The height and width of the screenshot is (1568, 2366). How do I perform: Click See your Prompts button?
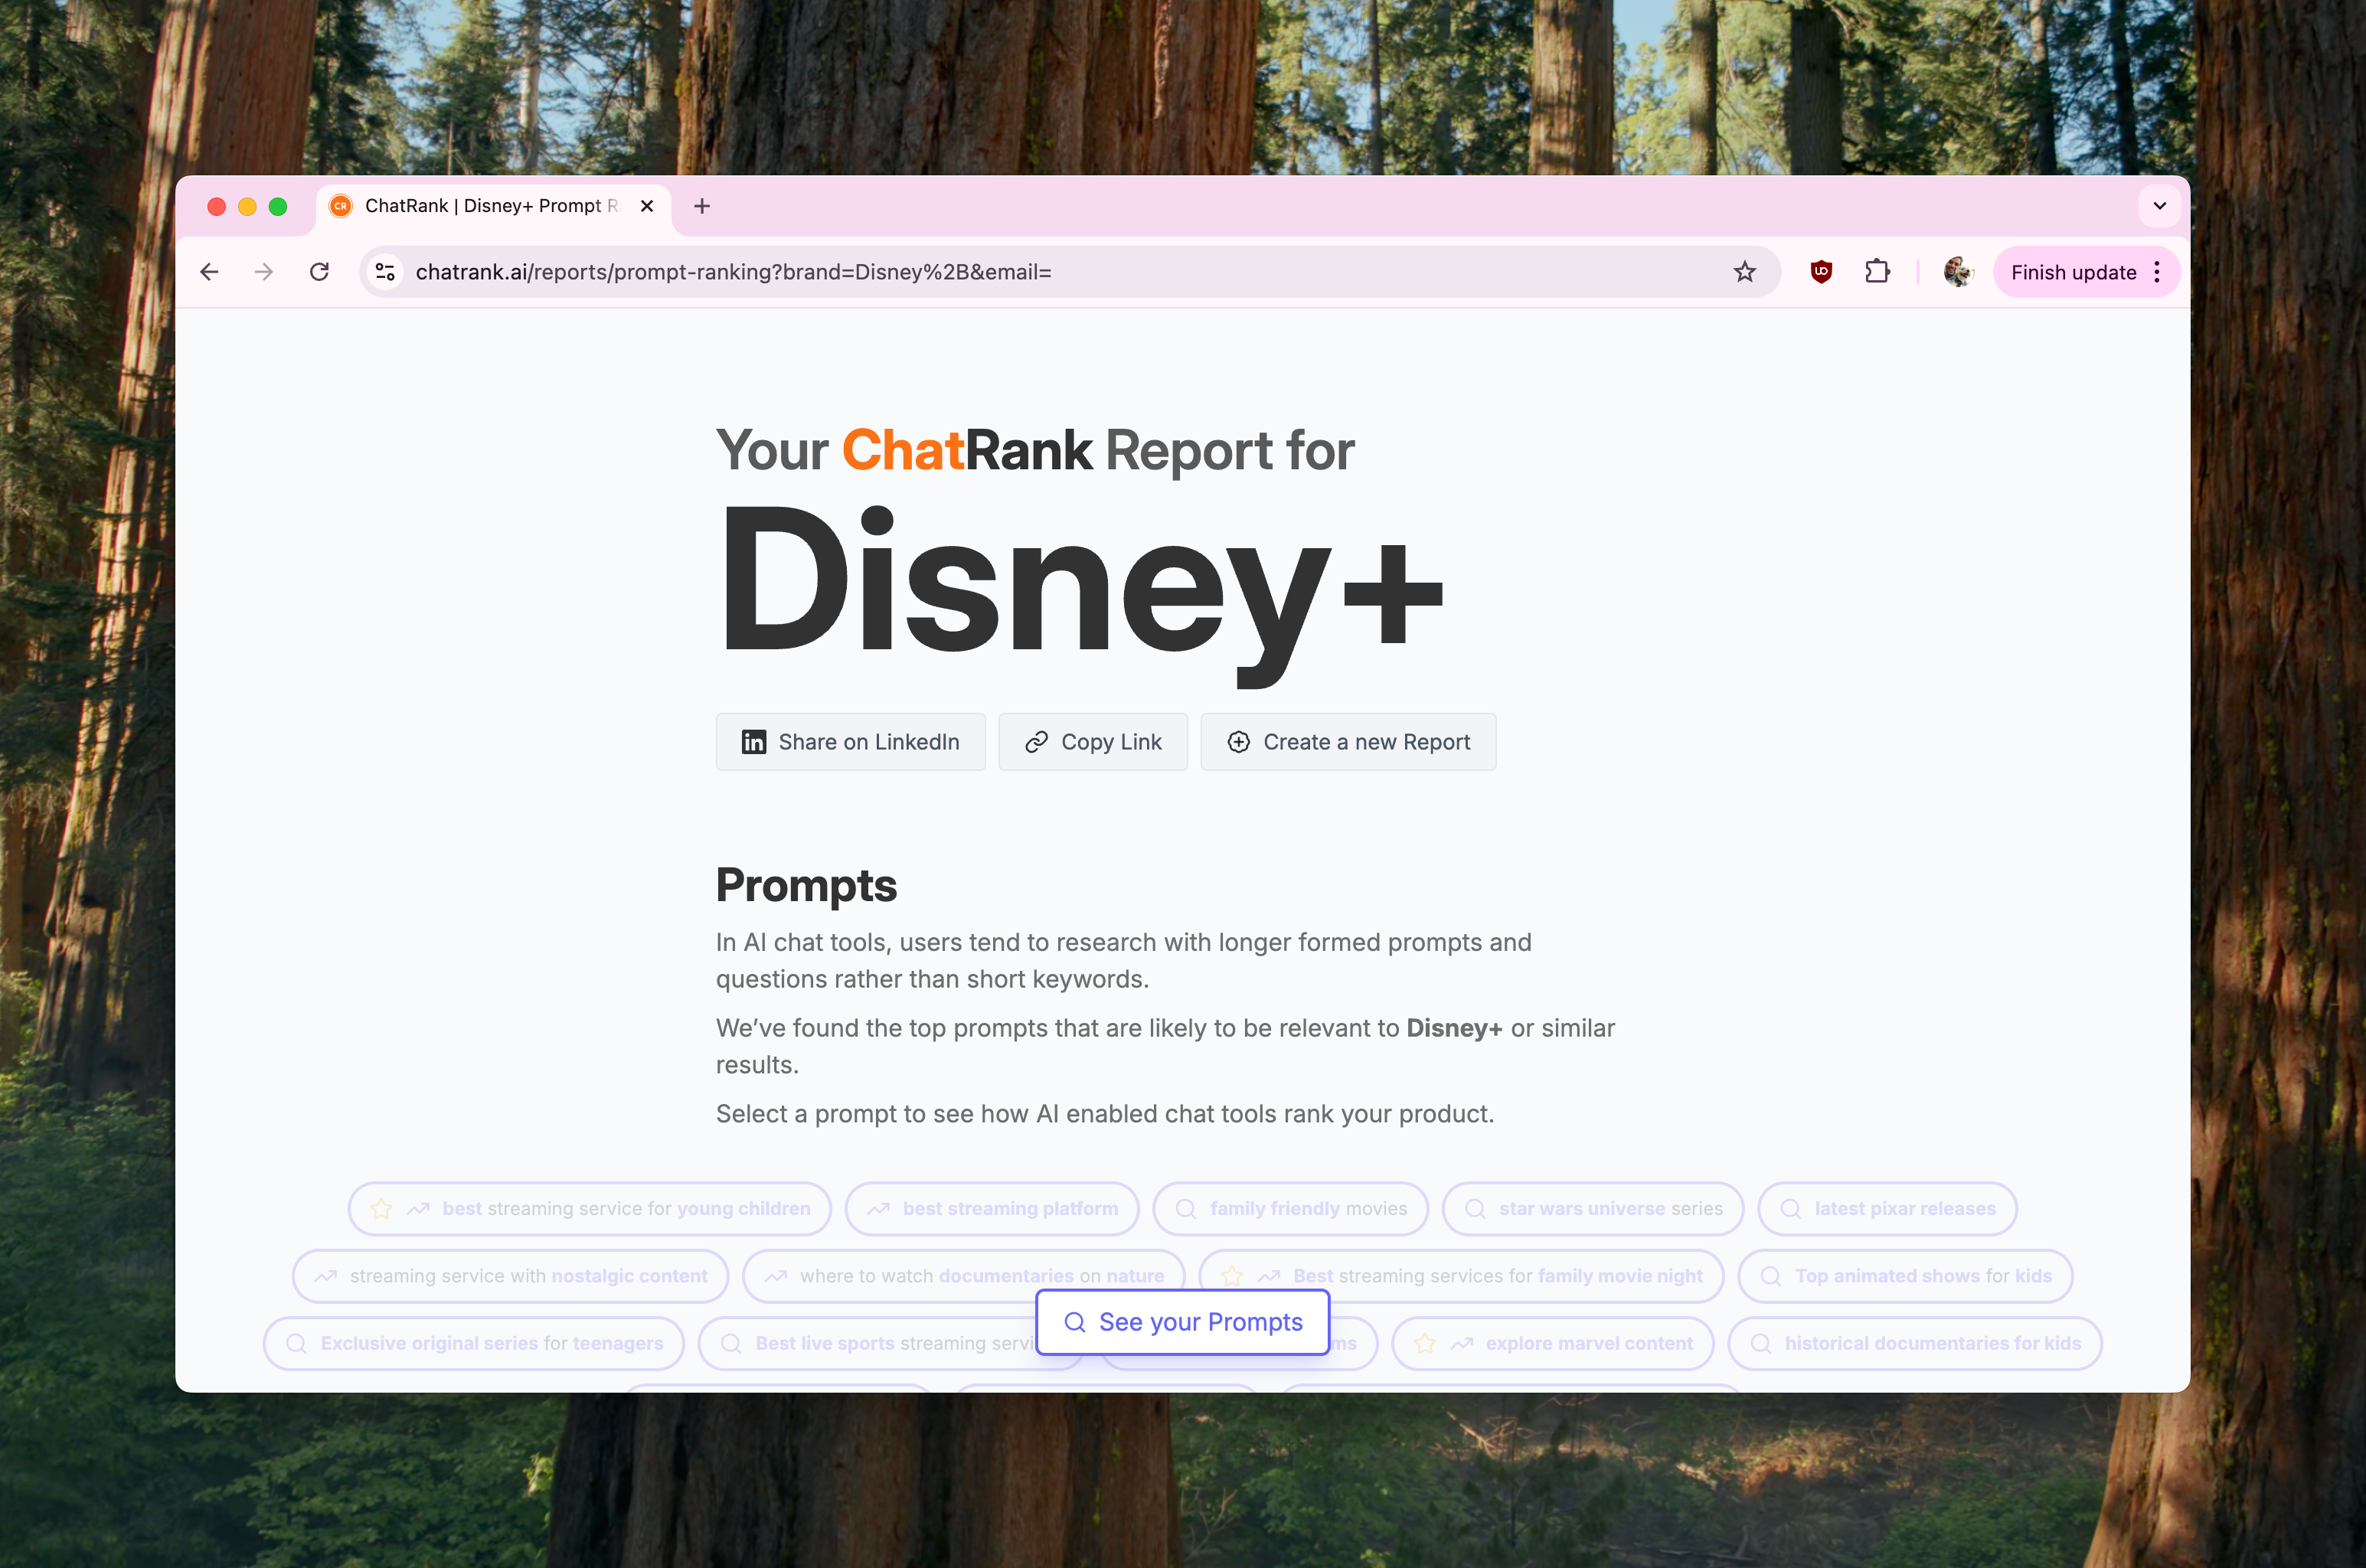click(x=1183, y=1322)
